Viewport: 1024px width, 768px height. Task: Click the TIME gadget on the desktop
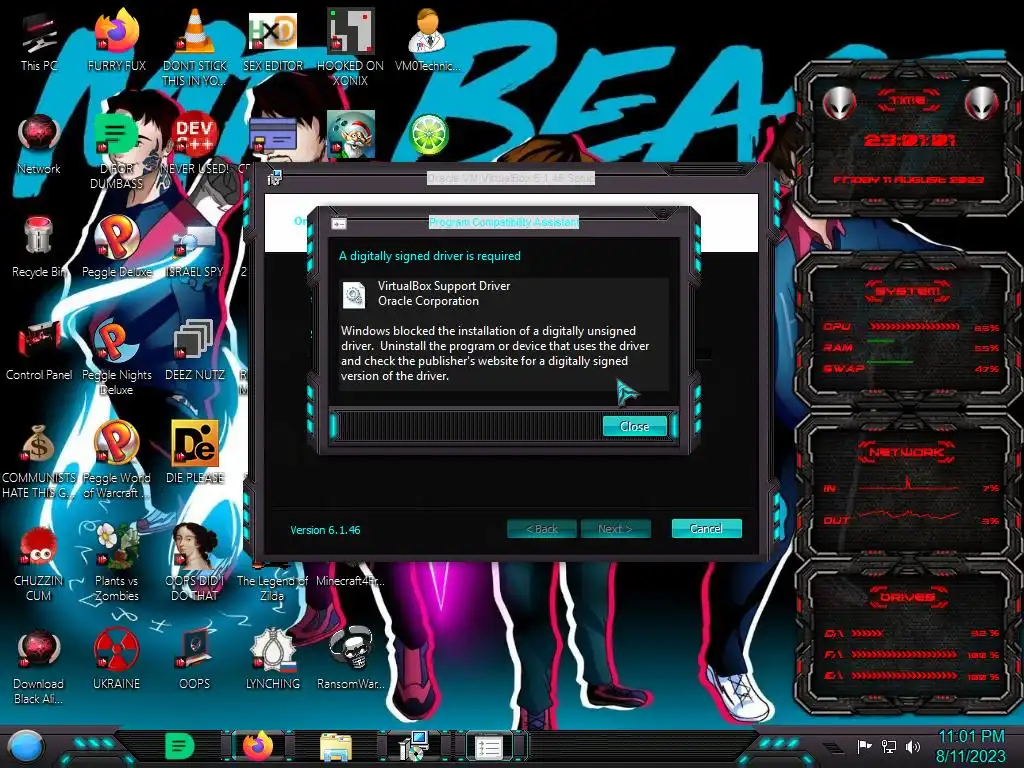click(x=909, y=139)
